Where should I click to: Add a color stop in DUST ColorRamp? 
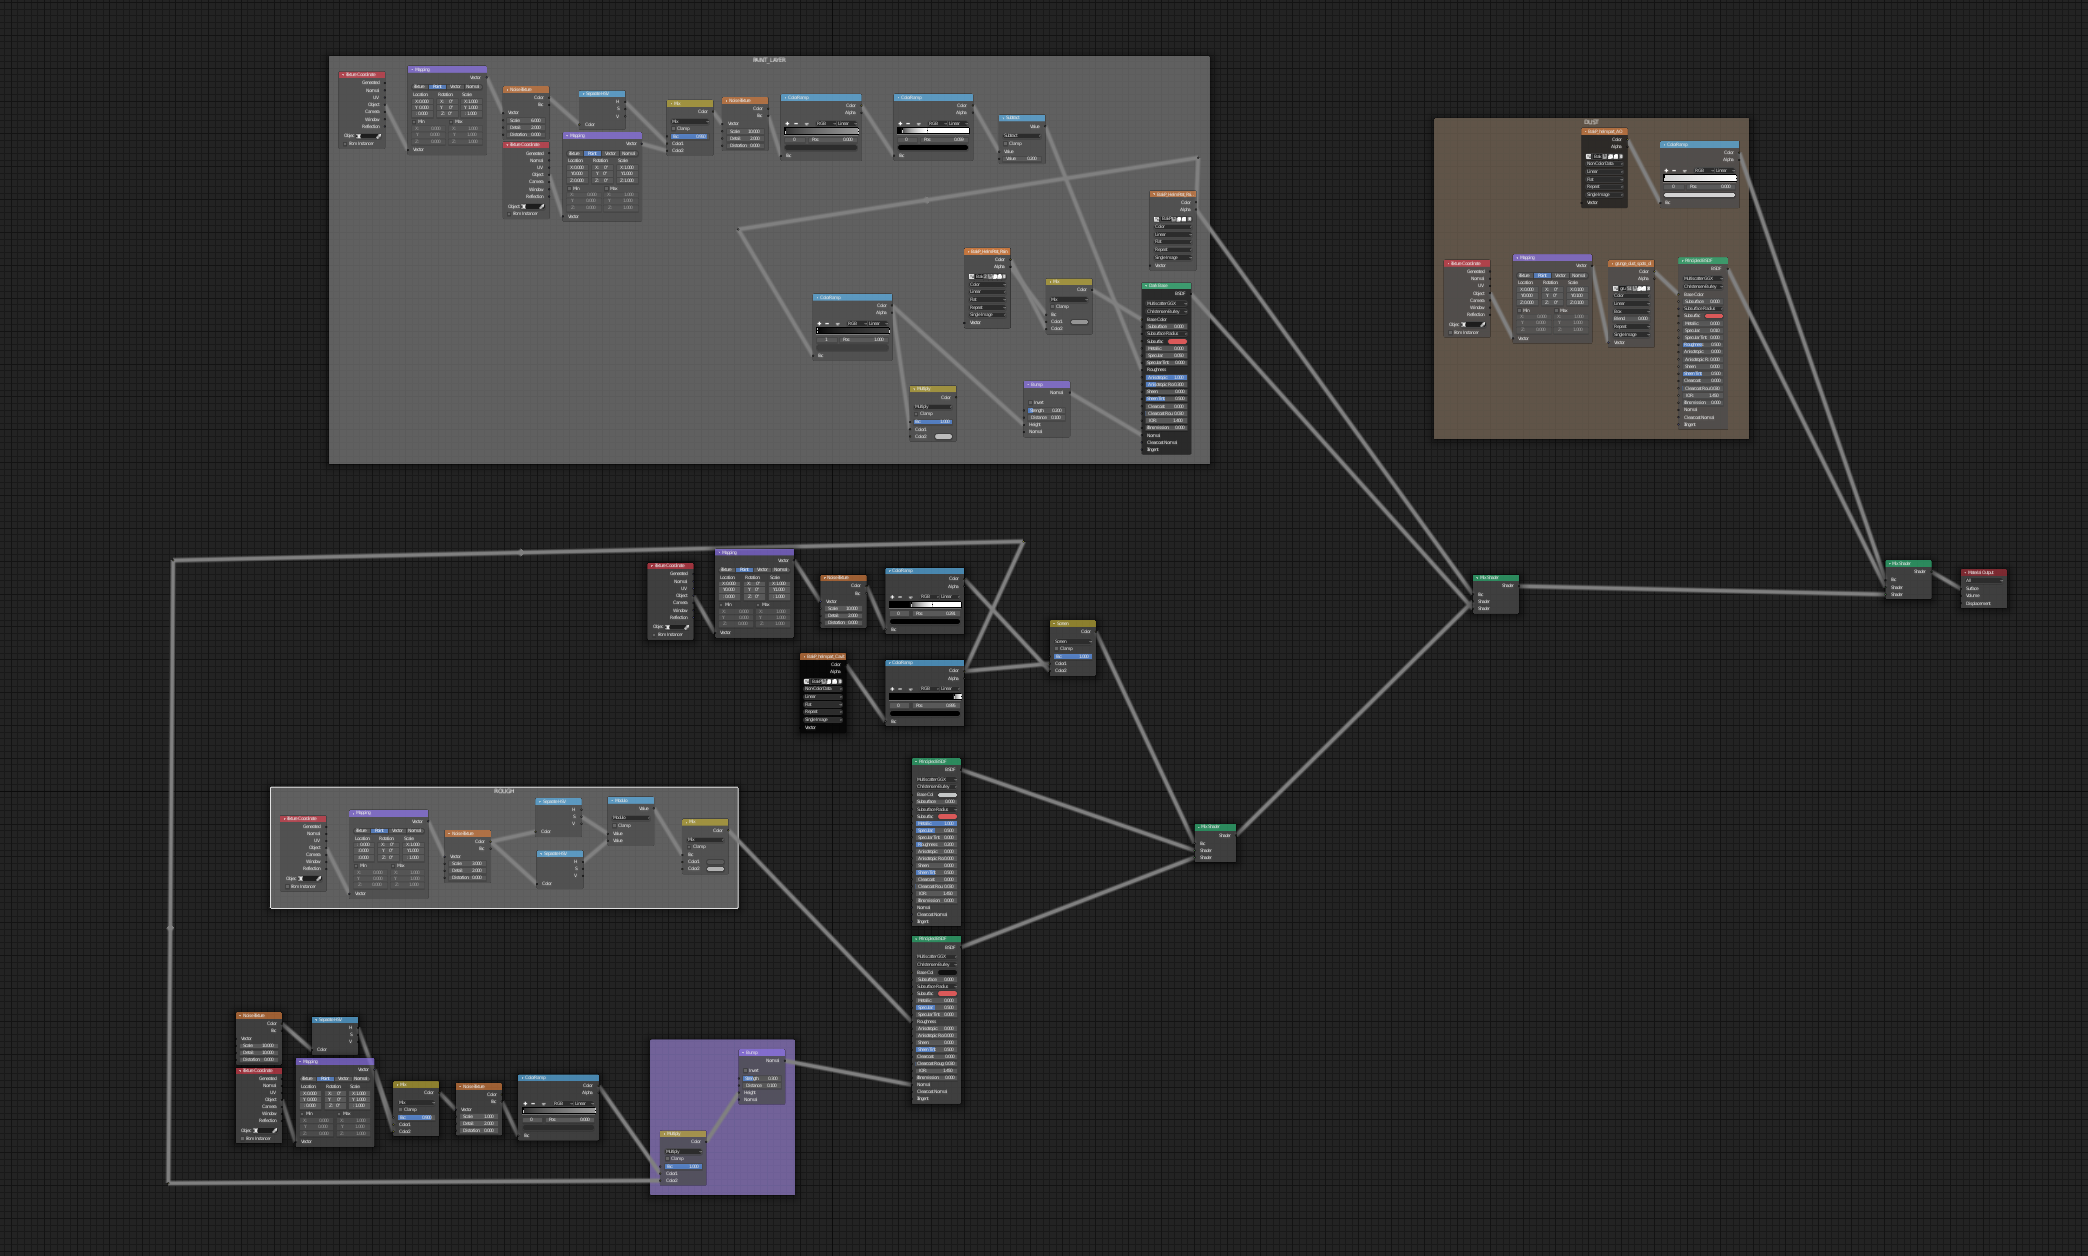(1666, 171)
